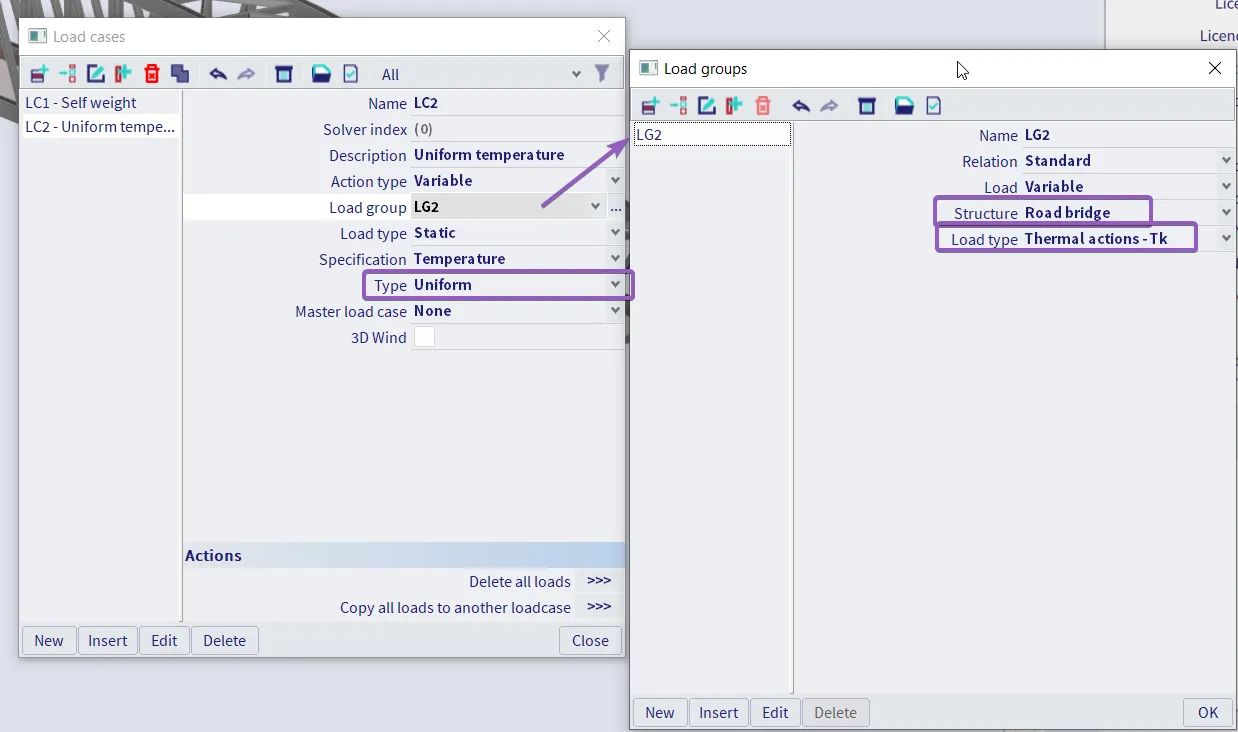Click the undo arrow in Load groups toolbar
Viewport: 1238px width, 732px height.
click(x=801, y=106)
